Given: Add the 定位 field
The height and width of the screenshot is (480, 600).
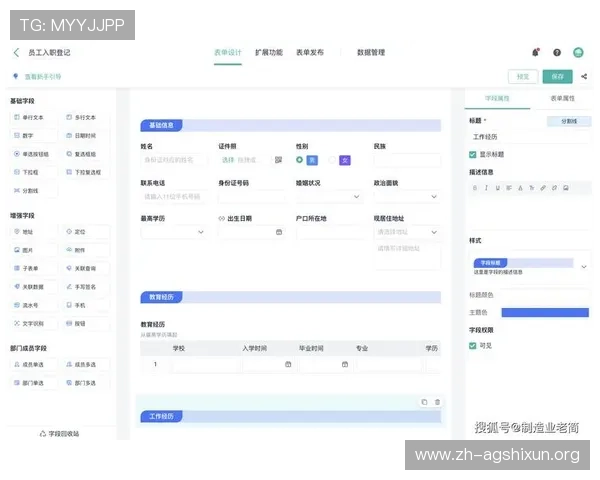Looking at the screenshot, I should tap(86, 232).
